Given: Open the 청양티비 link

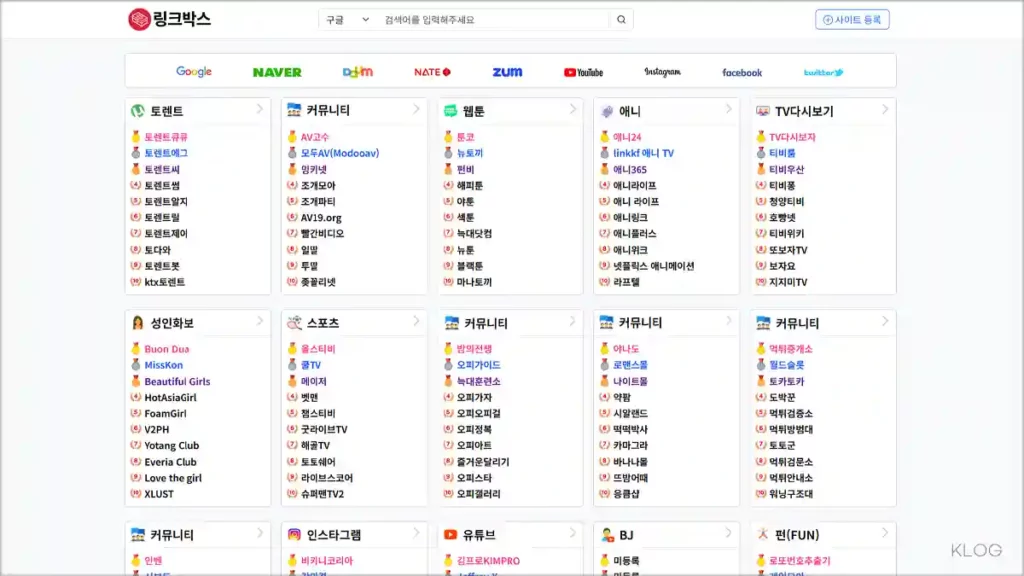Looking at the screenshot, I should coord(786,201).
